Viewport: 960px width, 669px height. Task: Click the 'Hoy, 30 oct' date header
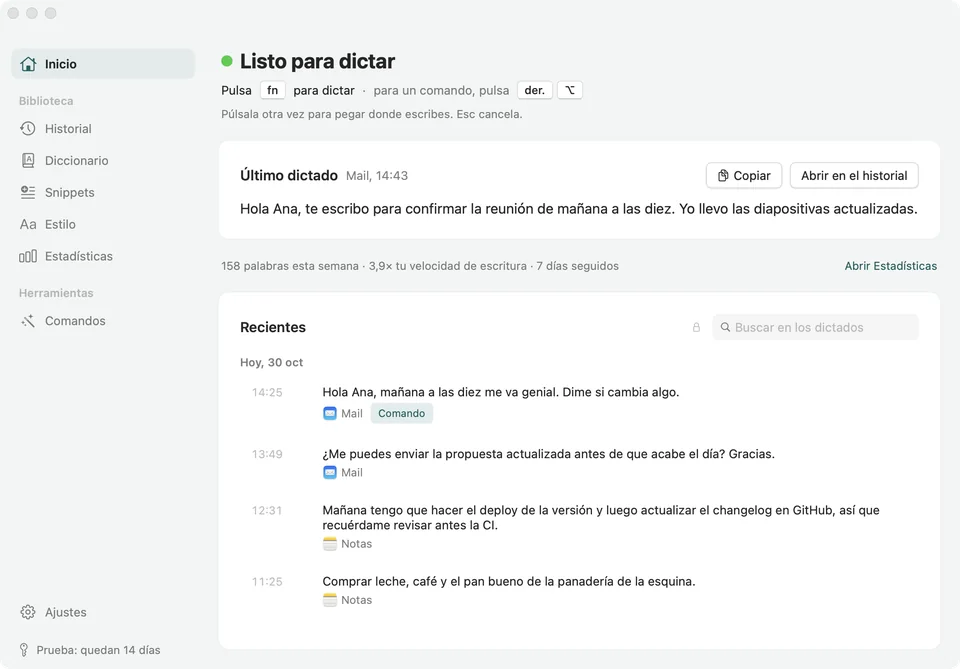click(x=271, y=362)
